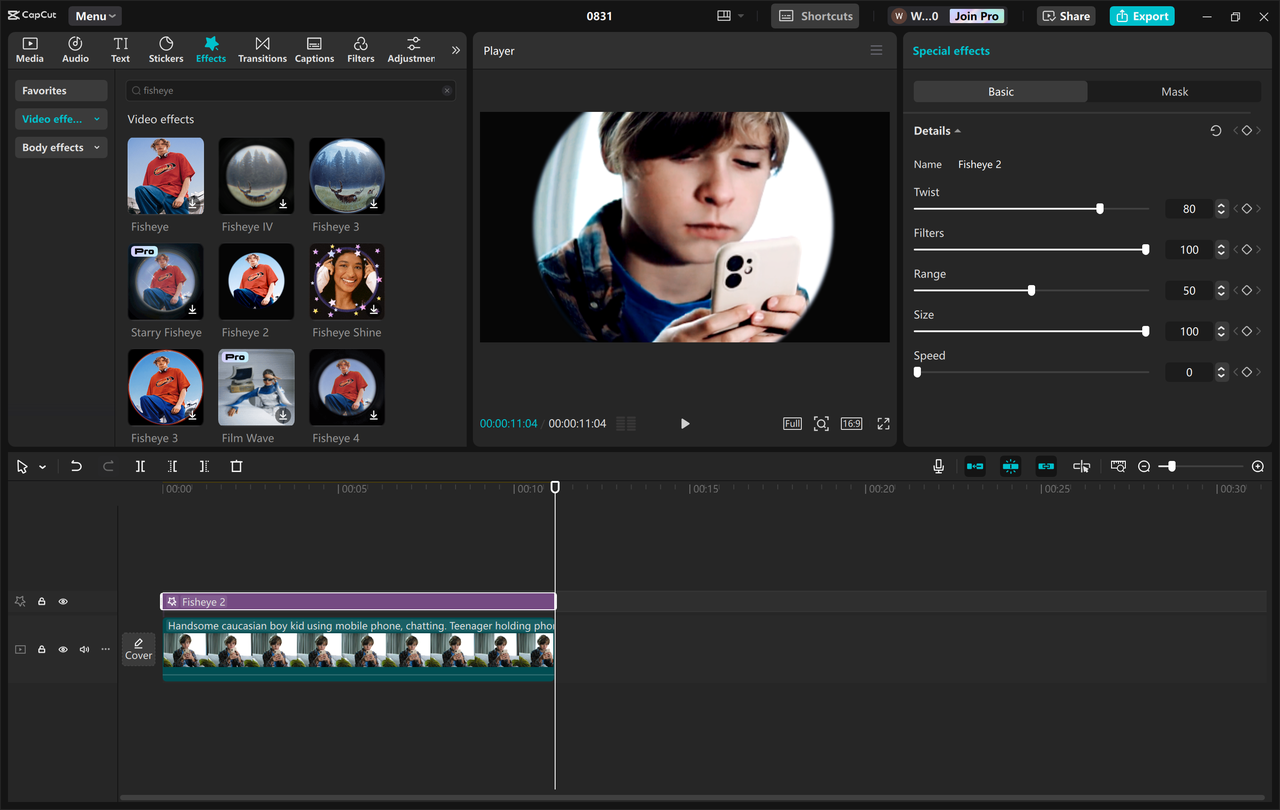
Task: Click the Speed slider track
Action: [1031, 372]
